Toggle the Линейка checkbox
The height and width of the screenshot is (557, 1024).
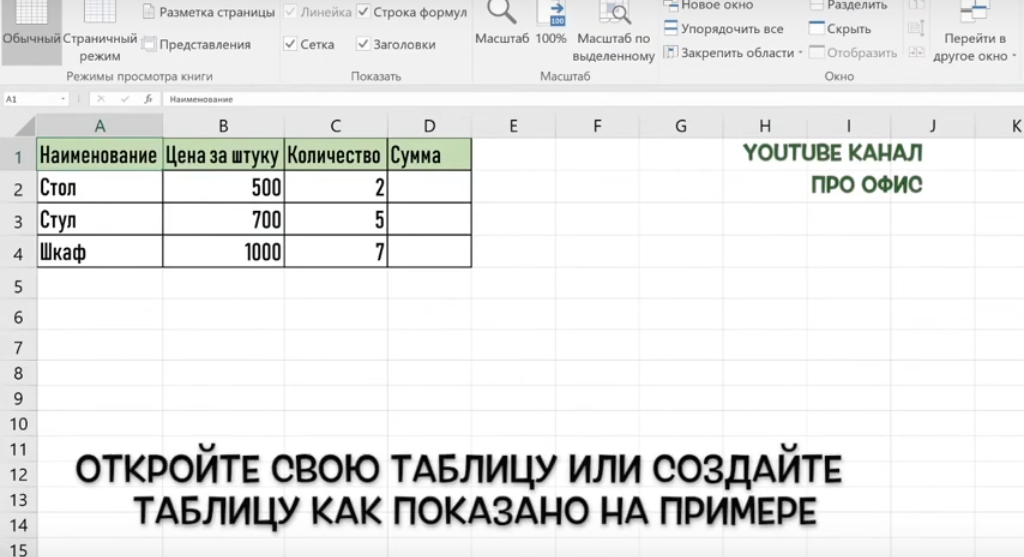point(291,12)
